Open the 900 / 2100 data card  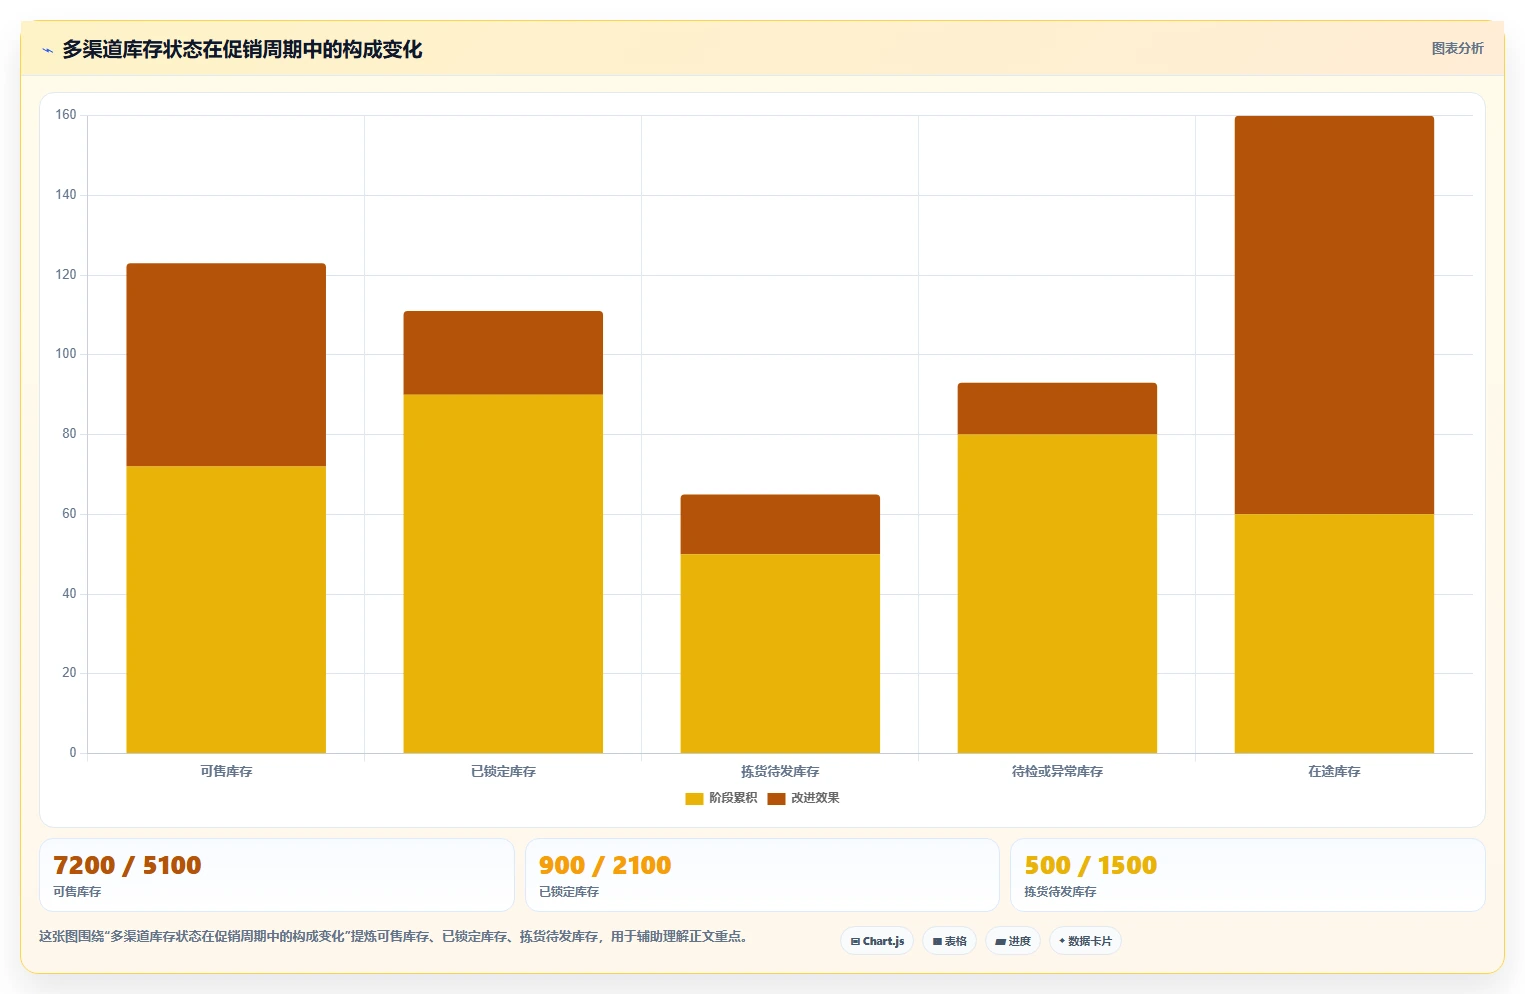click(762, 875)
